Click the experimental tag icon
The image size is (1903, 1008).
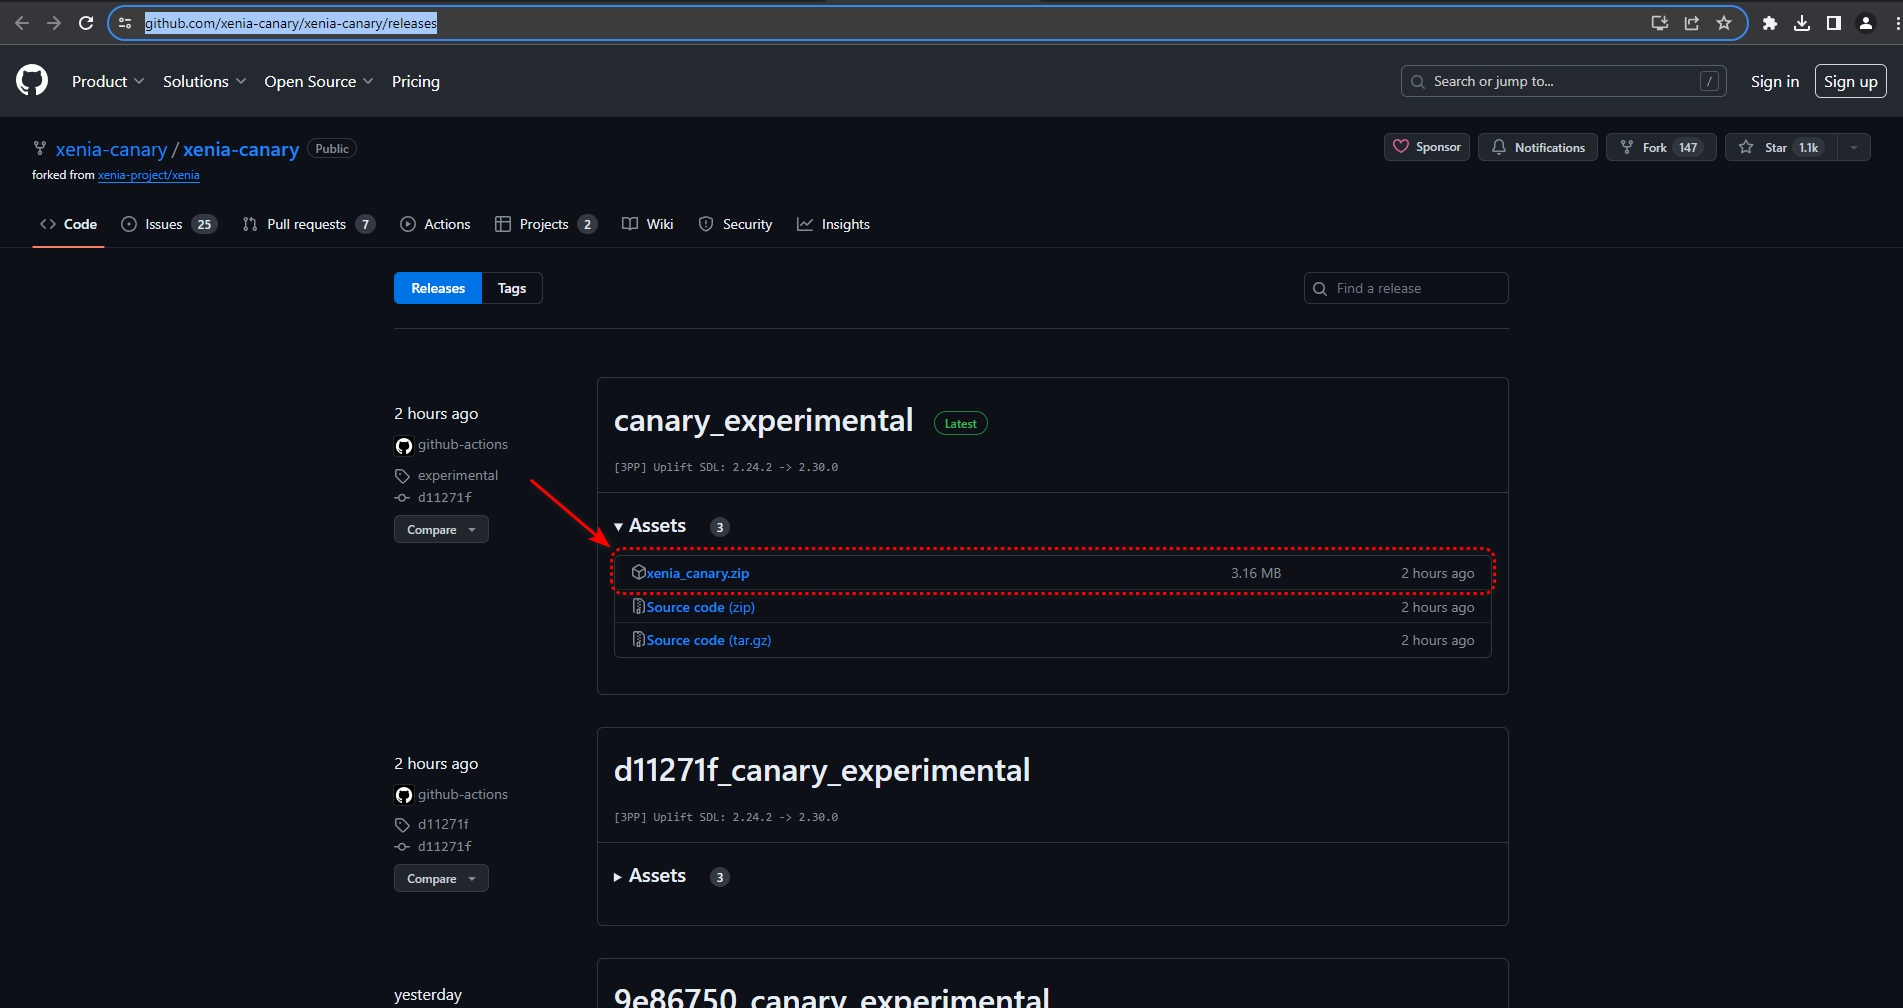[x=402, y=476]
